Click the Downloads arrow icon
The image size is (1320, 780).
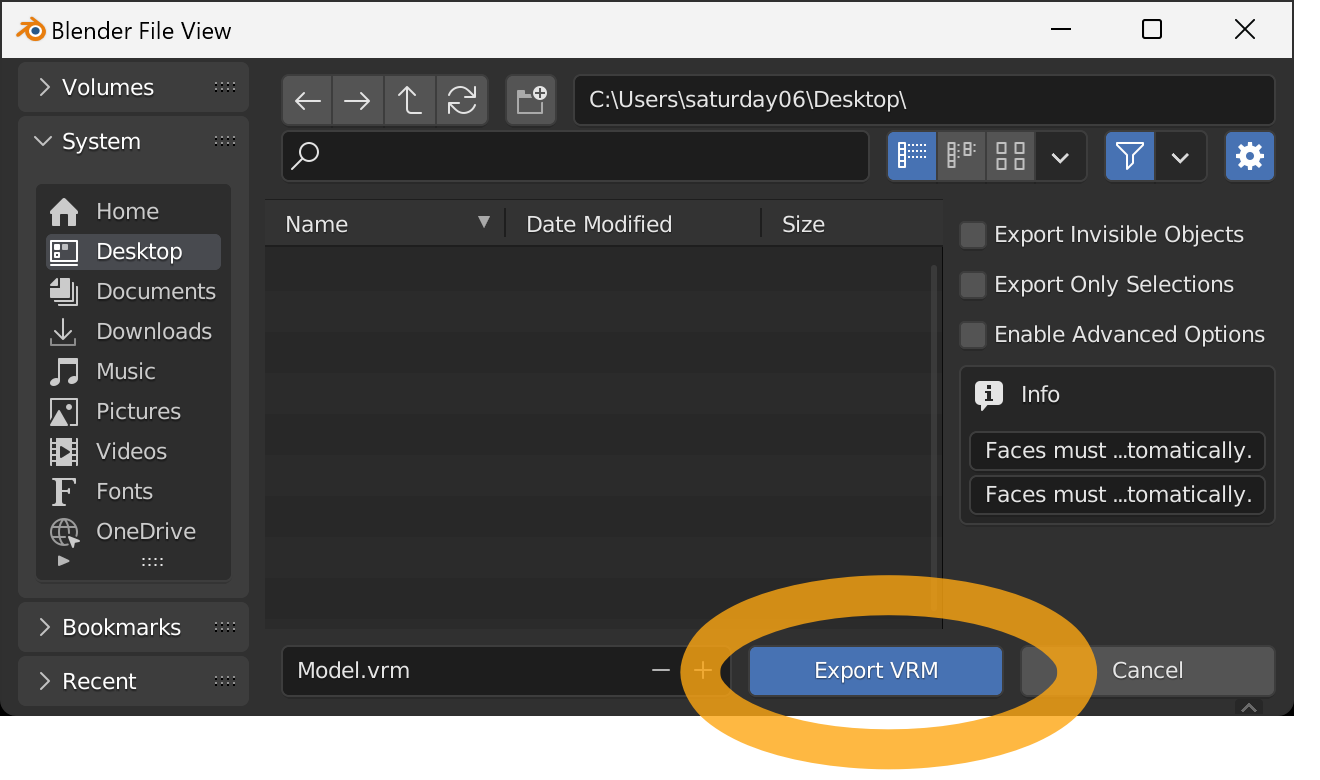pyautogui.click(x=64, y=331)
